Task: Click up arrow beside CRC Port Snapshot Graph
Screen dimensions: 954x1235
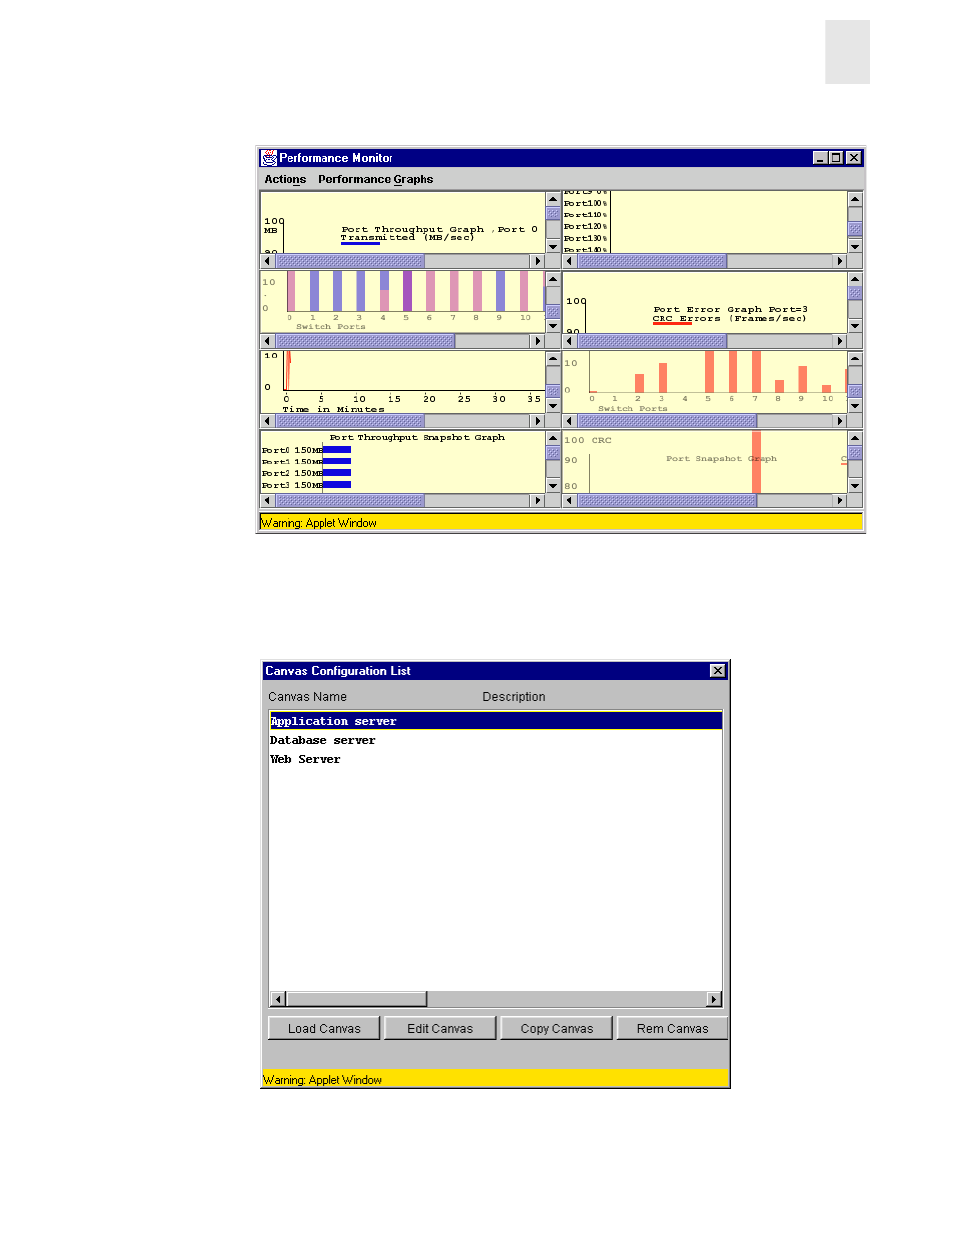Action: [855, 438]
